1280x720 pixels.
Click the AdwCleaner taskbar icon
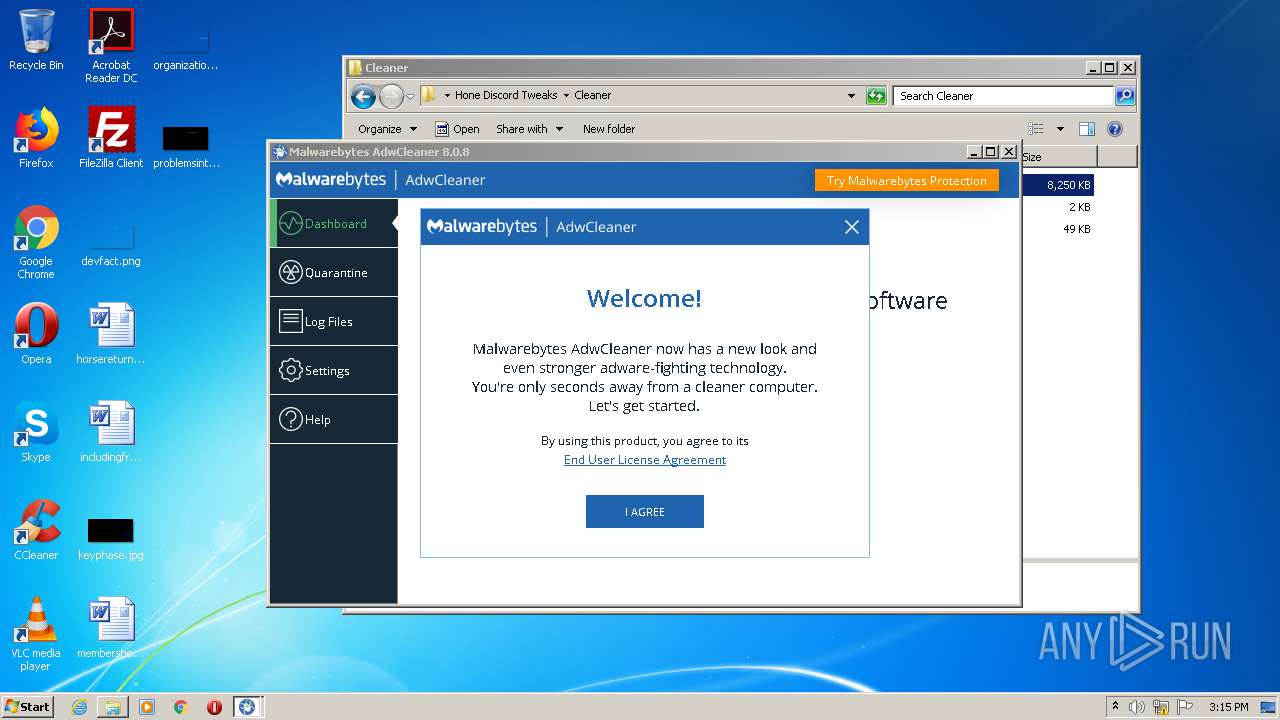point(247,707)
